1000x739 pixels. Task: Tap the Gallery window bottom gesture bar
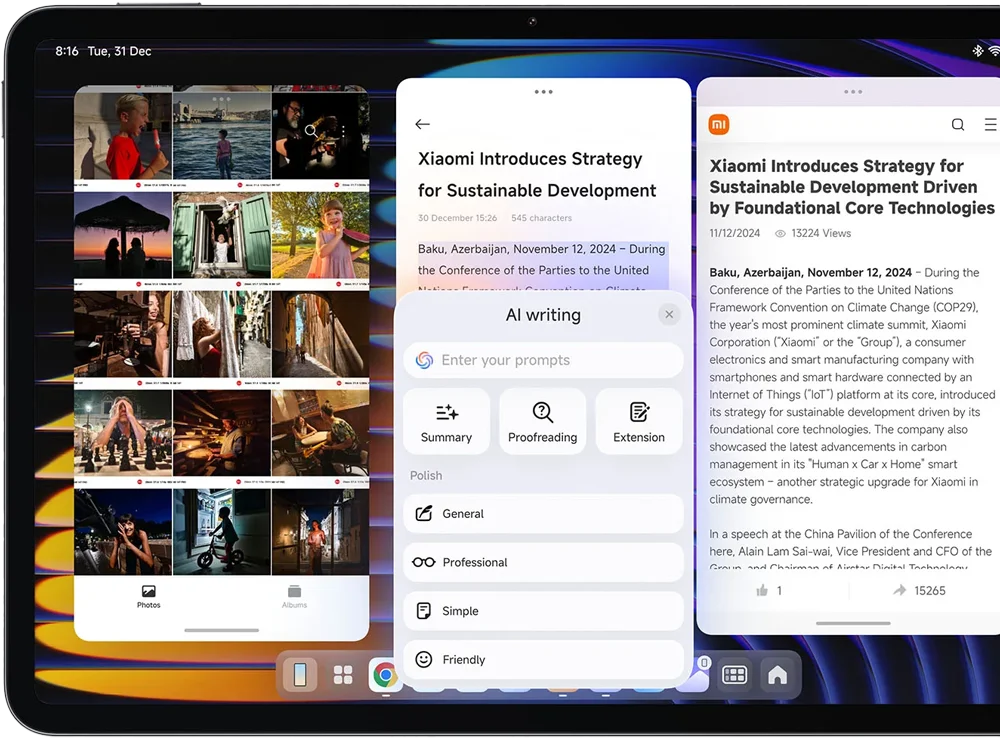click(x=221, y=630)
